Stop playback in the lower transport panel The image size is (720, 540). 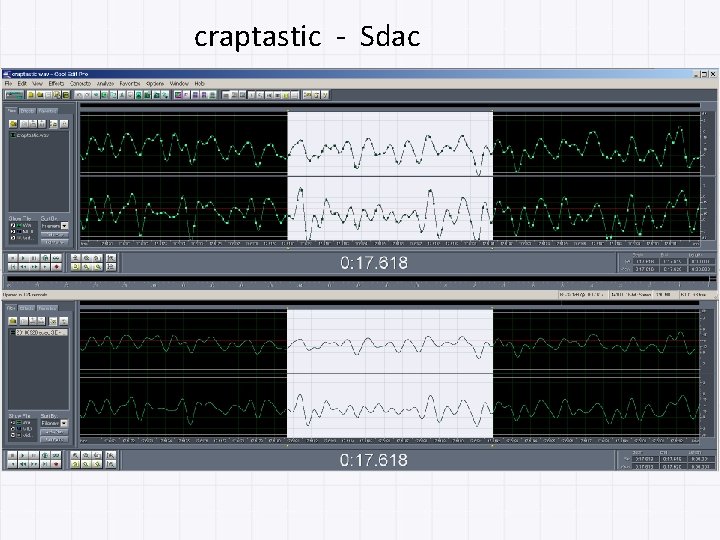click(12, 456)
